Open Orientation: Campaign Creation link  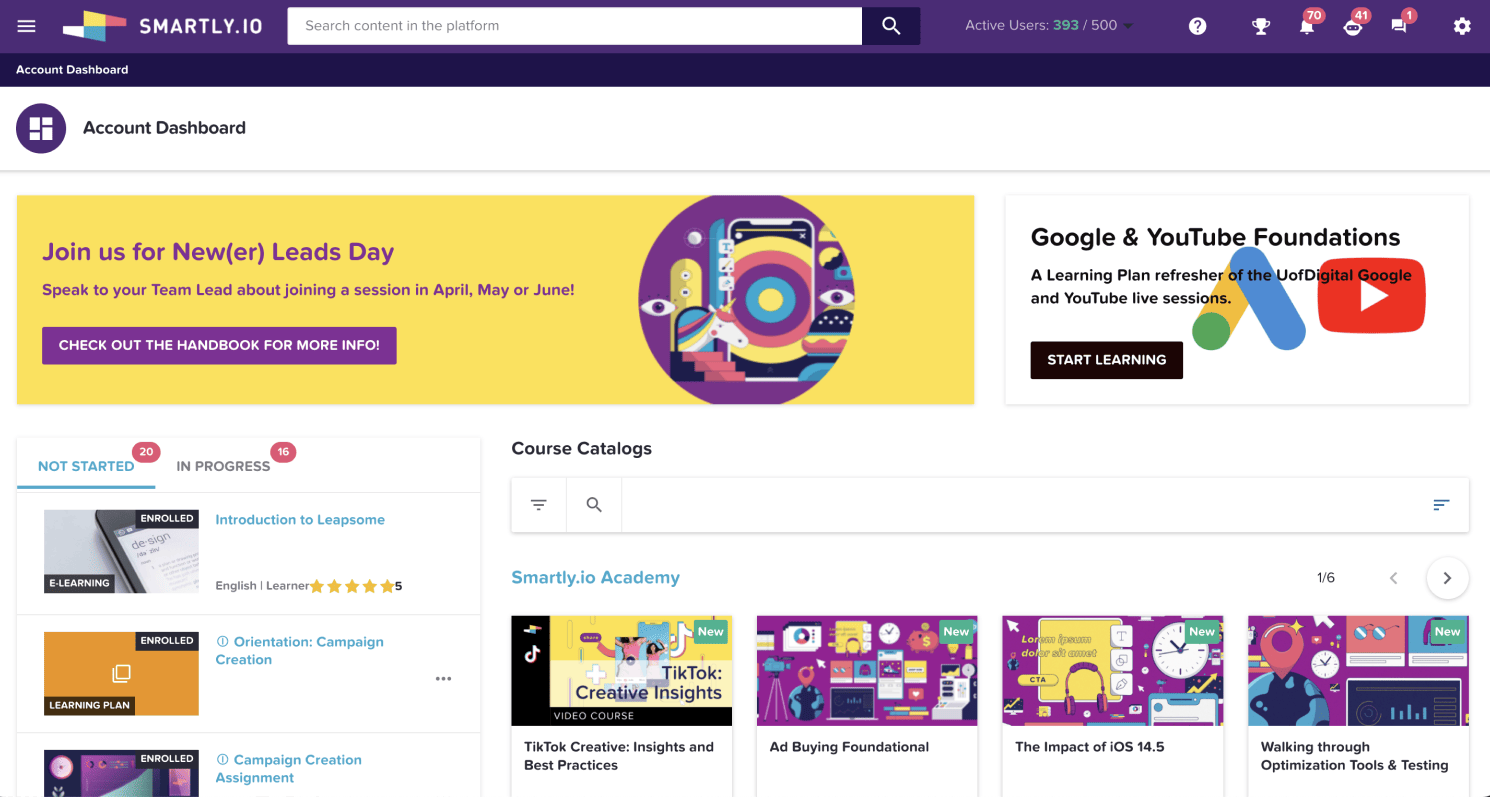point(300,651)
